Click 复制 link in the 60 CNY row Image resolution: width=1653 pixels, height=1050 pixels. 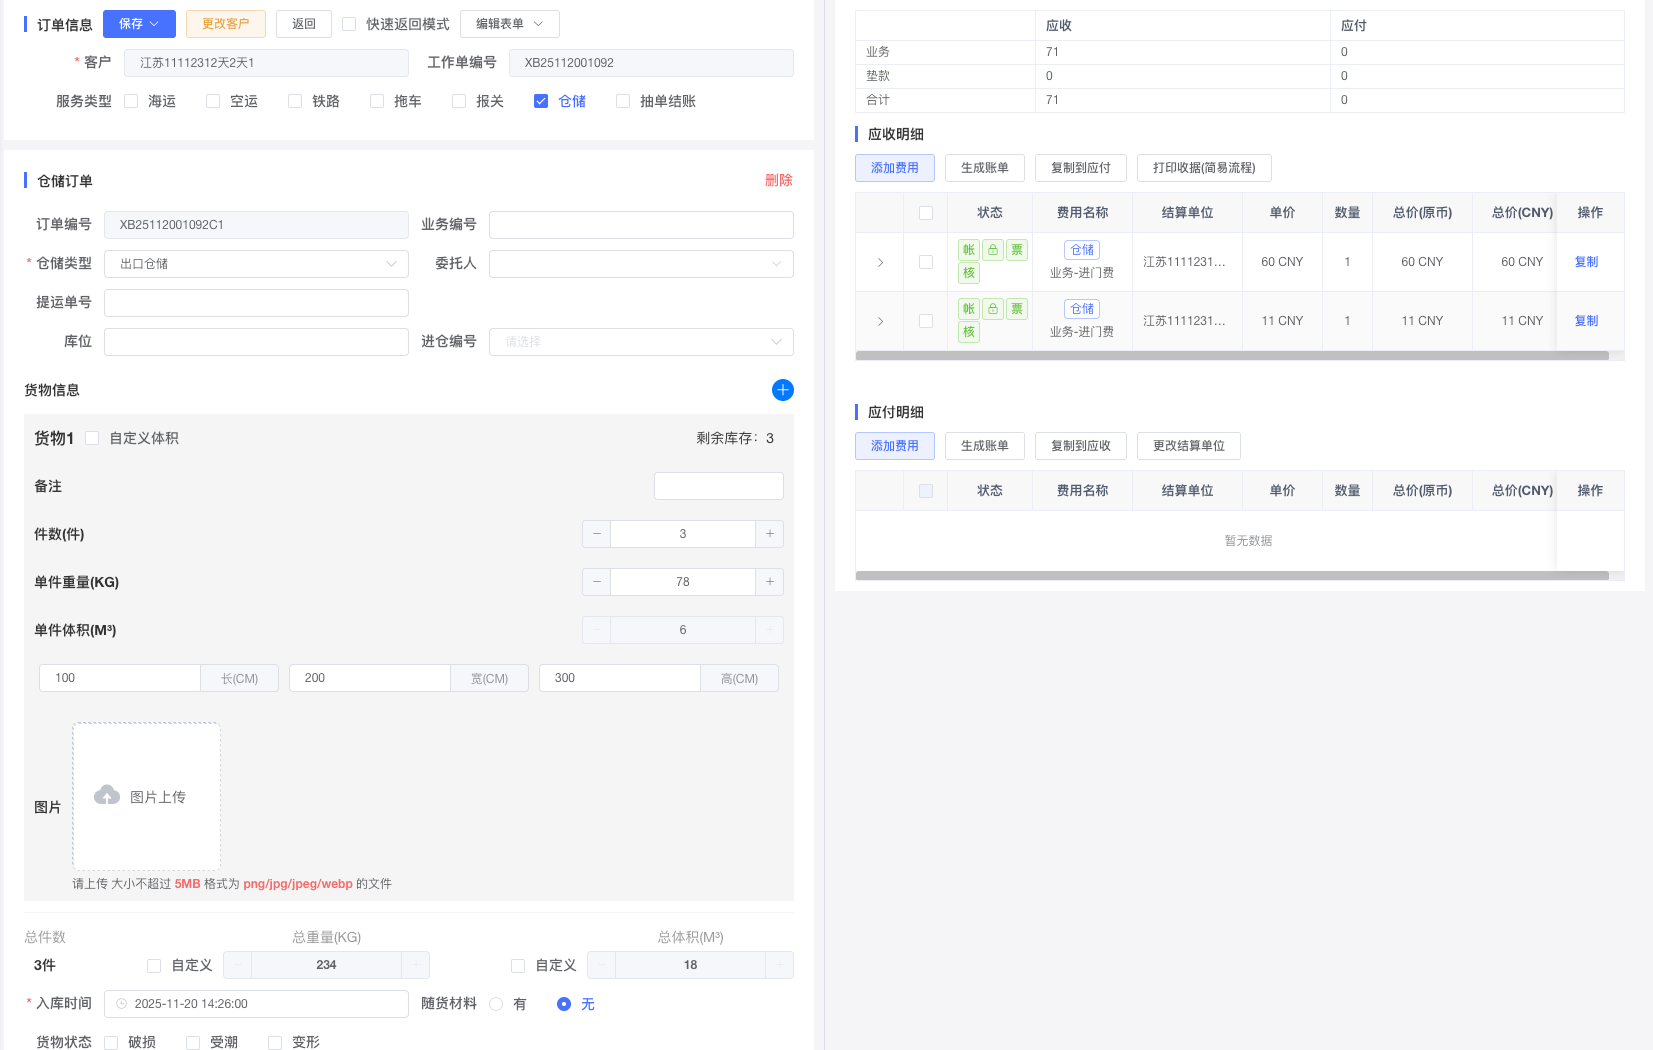tap(1586, 262)
